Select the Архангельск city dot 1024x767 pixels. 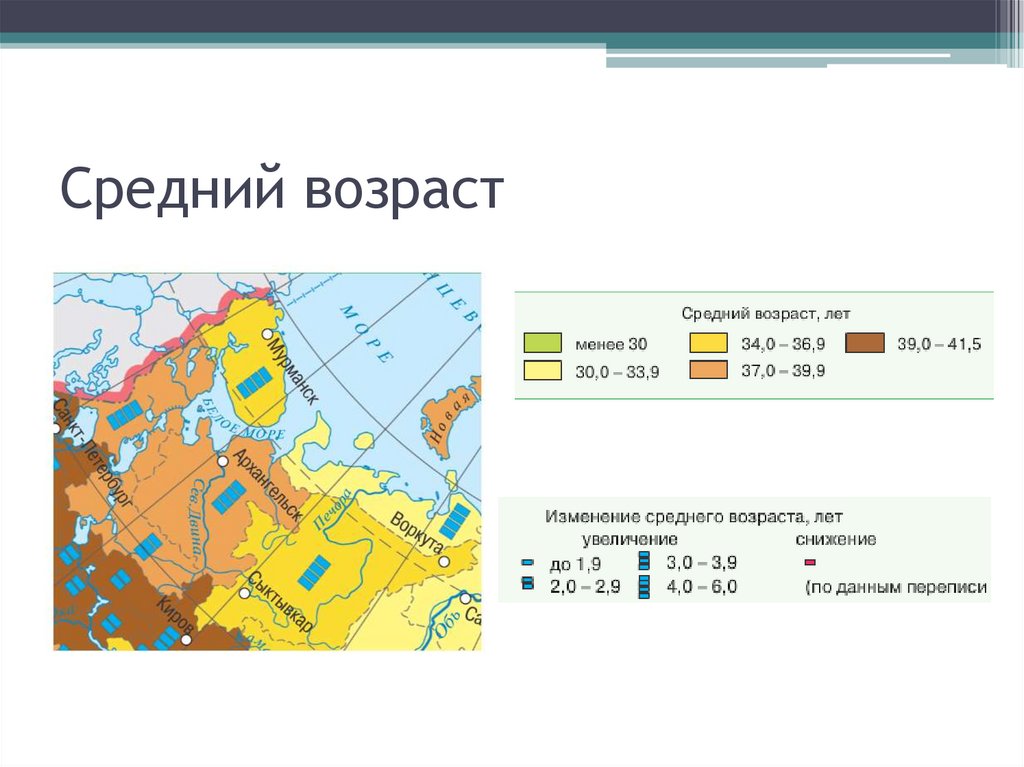click(x=222, y=461)
